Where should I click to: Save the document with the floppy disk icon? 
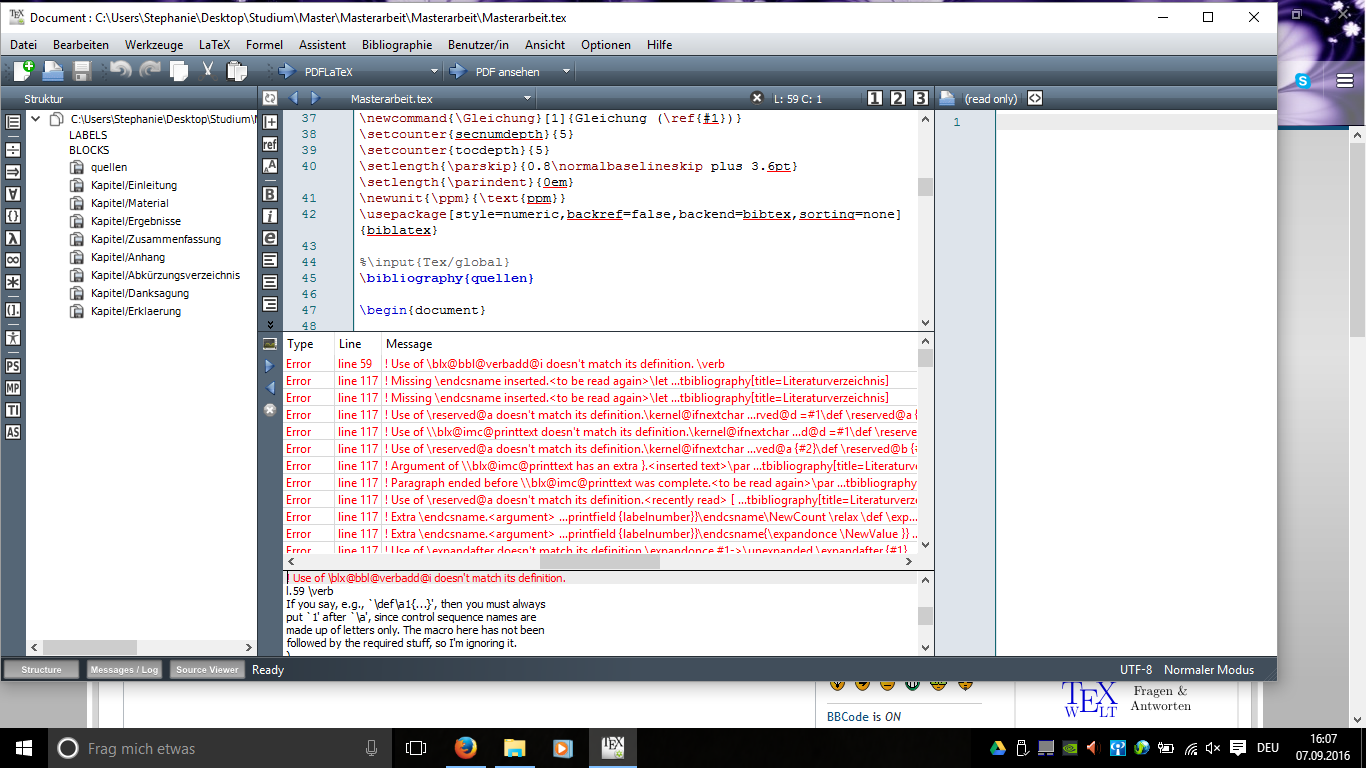[82, 71]
